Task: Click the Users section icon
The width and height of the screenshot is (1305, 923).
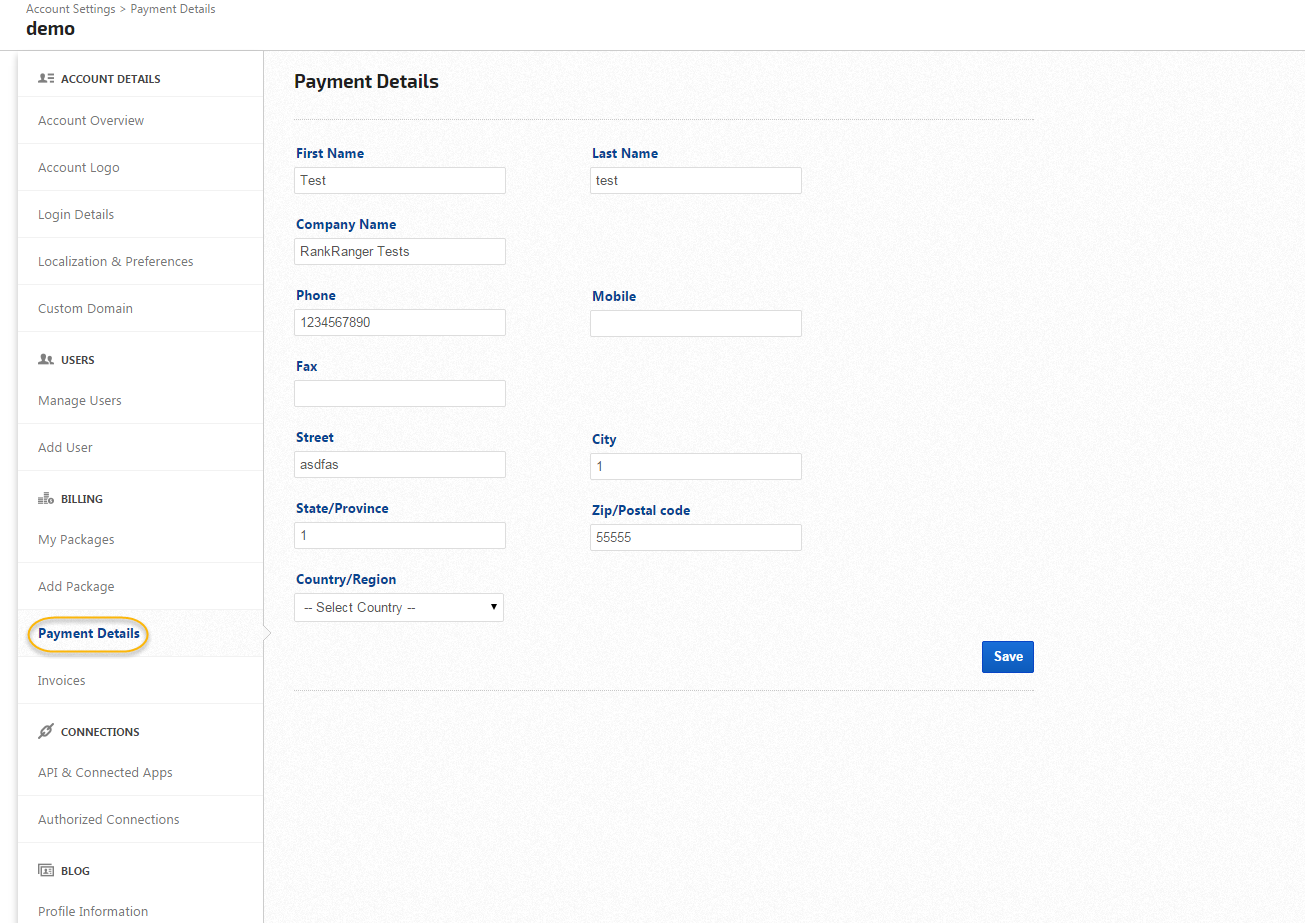Action: click(x=45, y=359)
